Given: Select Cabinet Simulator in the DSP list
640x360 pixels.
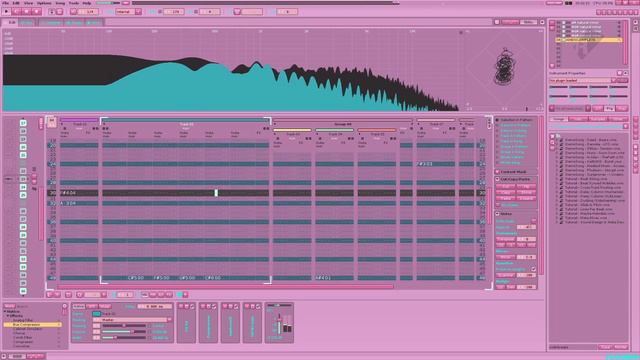Looking at the screenshot, I should pyautogui.click(x=28, y=329).
